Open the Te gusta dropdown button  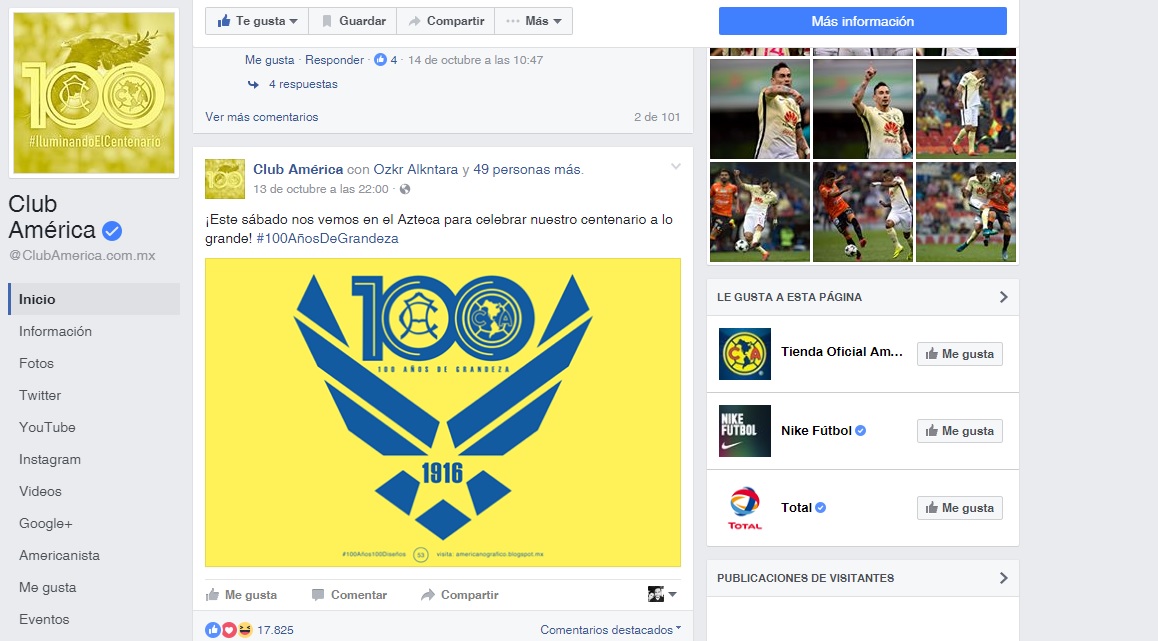[x=257, y=21]
